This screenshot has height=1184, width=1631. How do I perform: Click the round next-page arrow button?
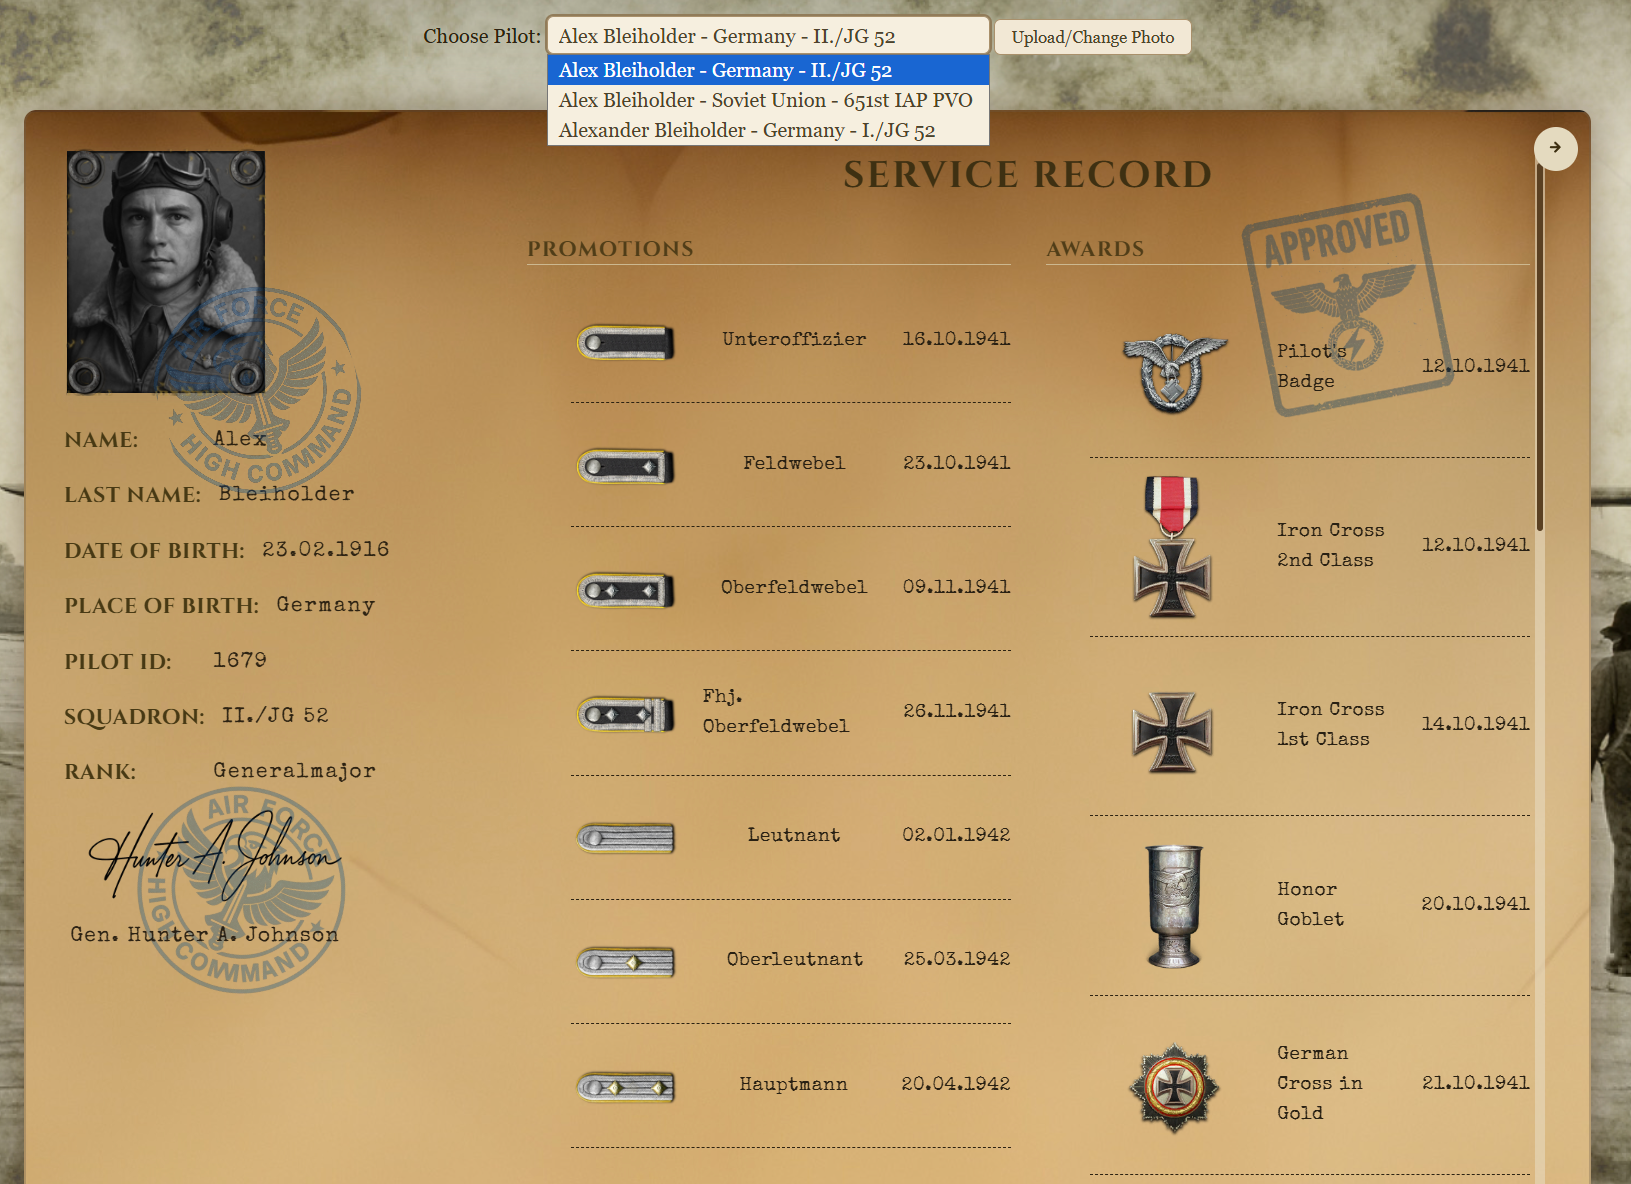(1555, 148)
